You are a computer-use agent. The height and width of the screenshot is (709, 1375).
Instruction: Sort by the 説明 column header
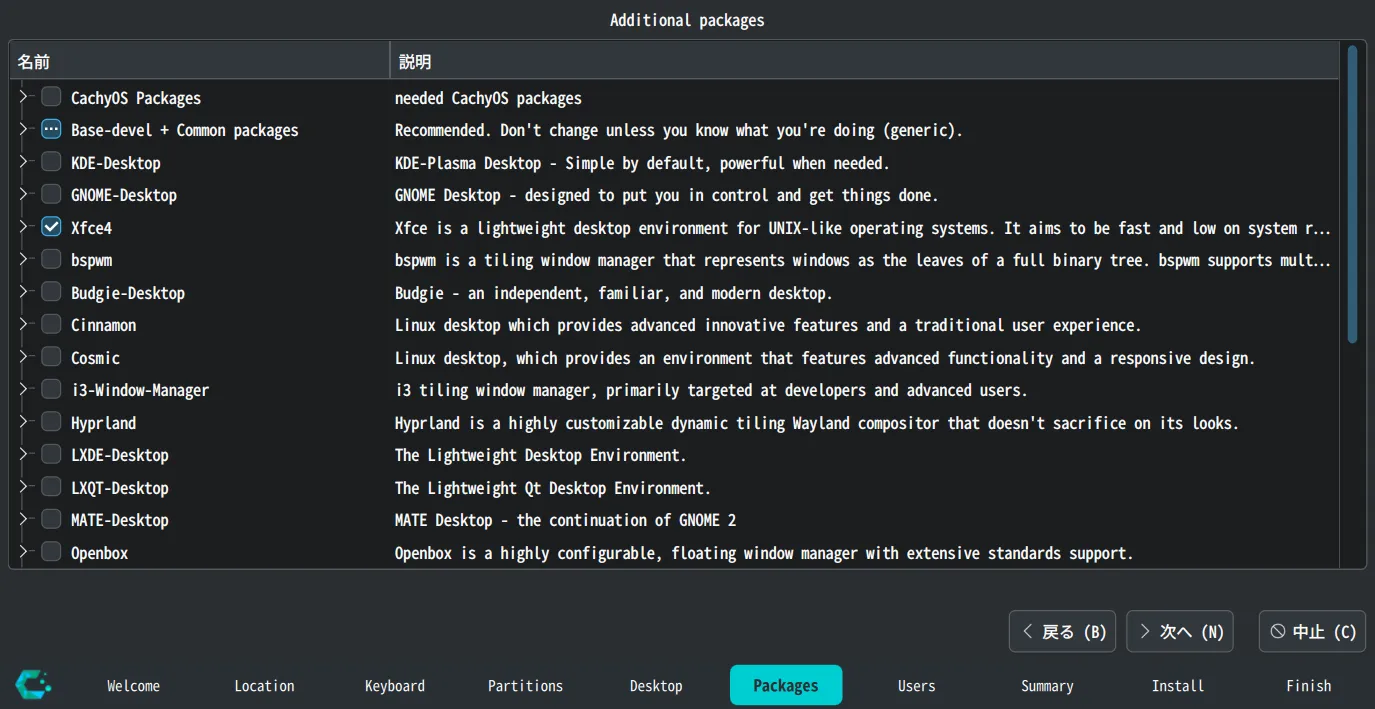point(864,62)
